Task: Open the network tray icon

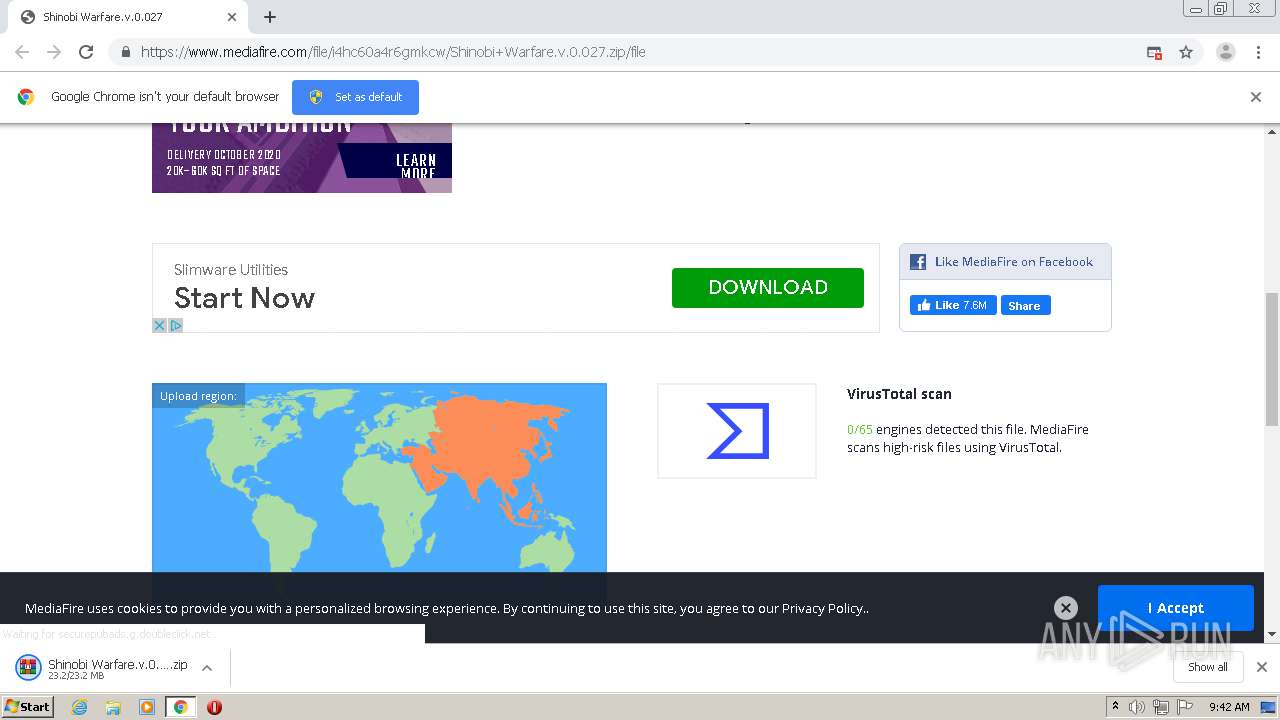Action: pos(1160,707)
